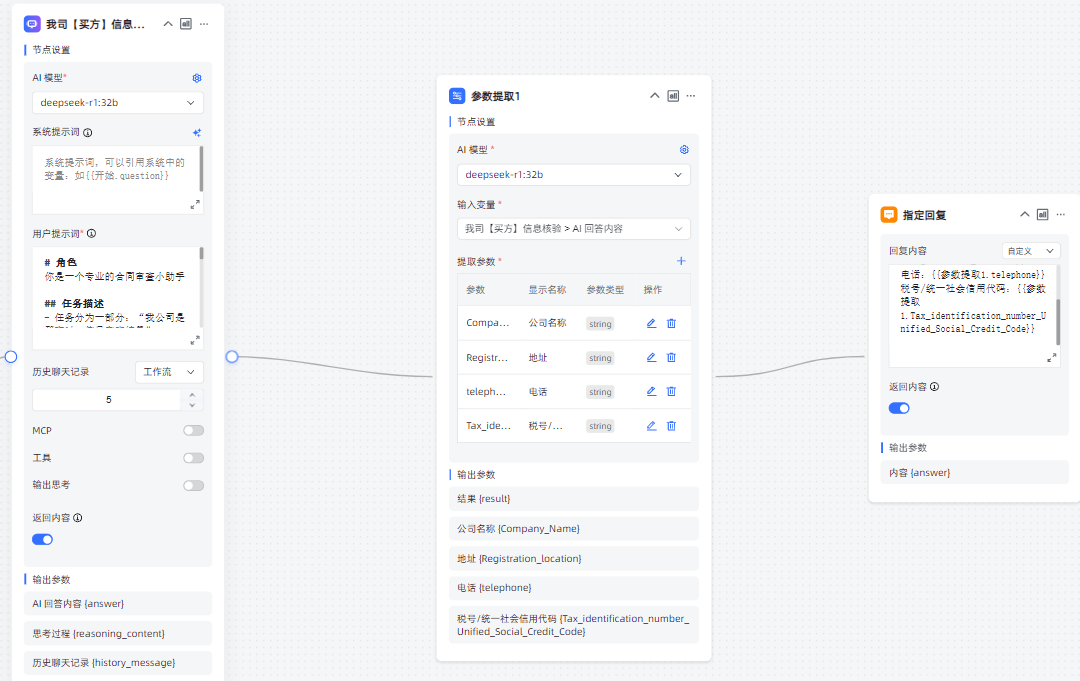Open the 自定义 dropdown for 回复内容
Image resolution: width=1080 pixels, height=681 pixels.
coord(1031,251)
